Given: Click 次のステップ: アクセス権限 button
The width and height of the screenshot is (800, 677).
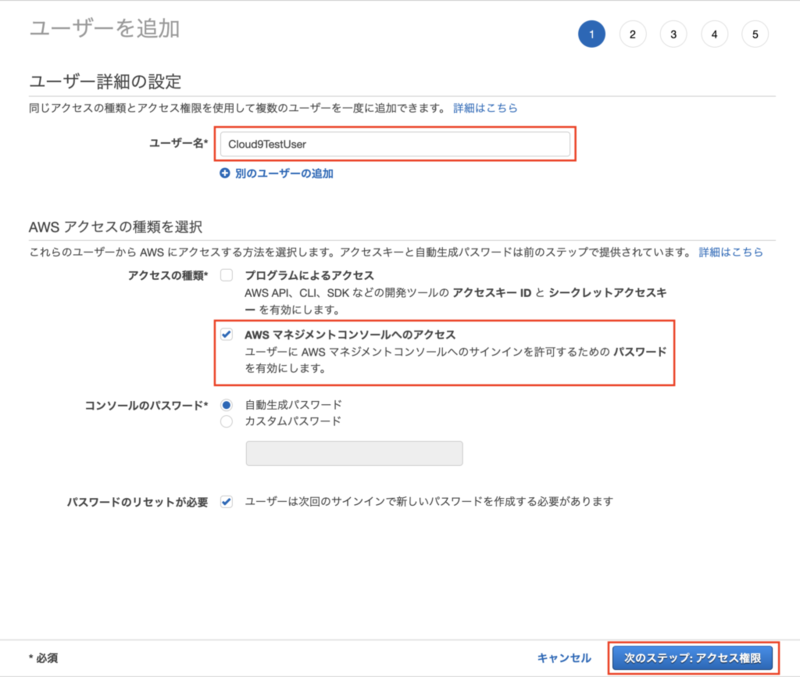Looking at the screenshot, I should coord(693,658).
